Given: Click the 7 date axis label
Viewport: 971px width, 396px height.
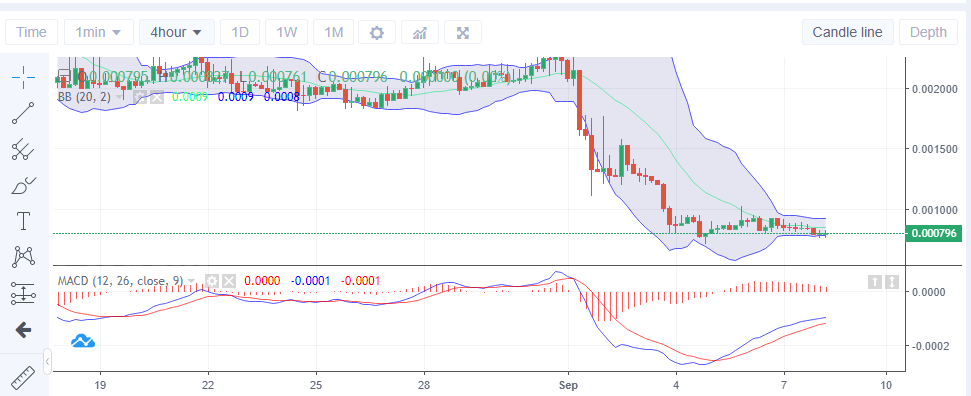Looking at the screenshot, I should [784, 384].
